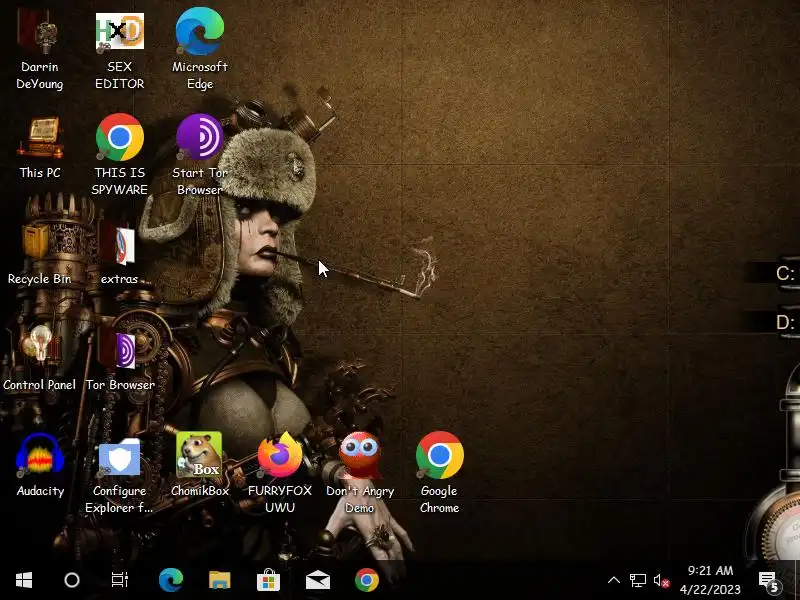Open Task View from the taskbar
The image size is (800, 600).
tap(120, 580)
